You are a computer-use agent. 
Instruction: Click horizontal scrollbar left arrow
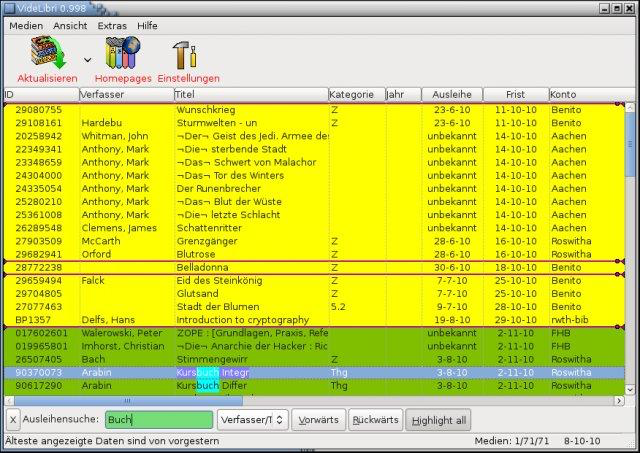[x=9, y=401]
